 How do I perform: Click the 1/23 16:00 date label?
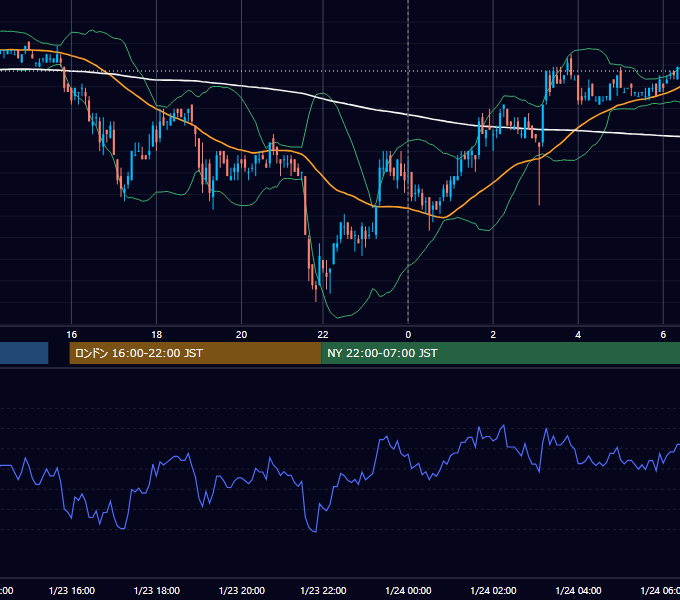point(72,590)
